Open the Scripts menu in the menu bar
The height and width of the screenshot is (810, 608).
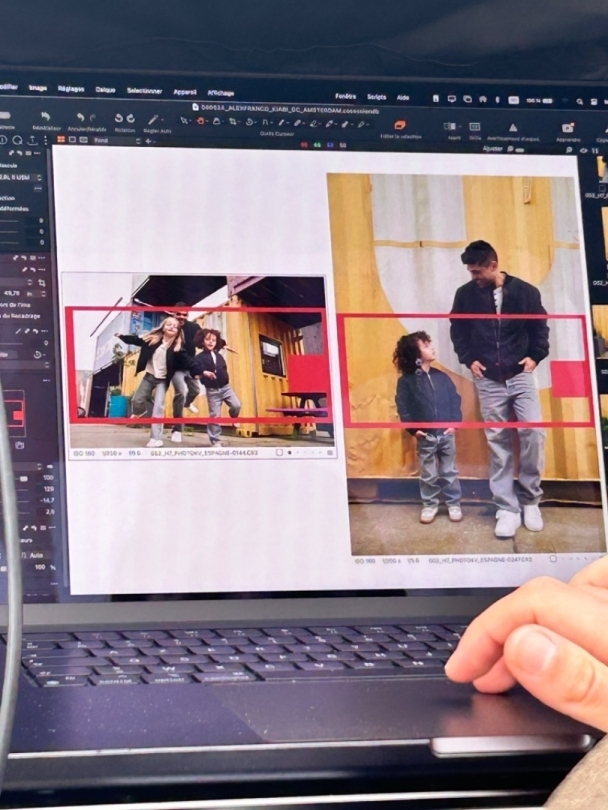tap(376, 97)
